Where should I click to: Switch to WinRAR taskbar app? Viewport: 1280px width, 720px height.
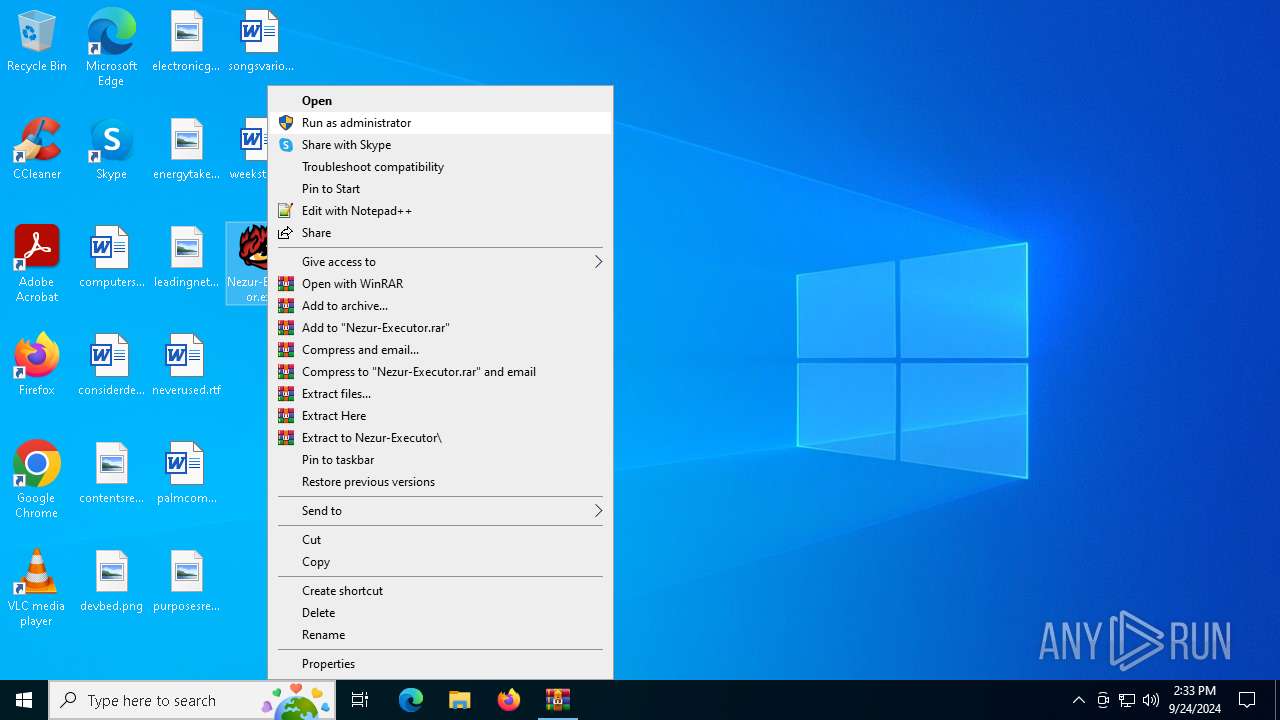click(558, 700)
